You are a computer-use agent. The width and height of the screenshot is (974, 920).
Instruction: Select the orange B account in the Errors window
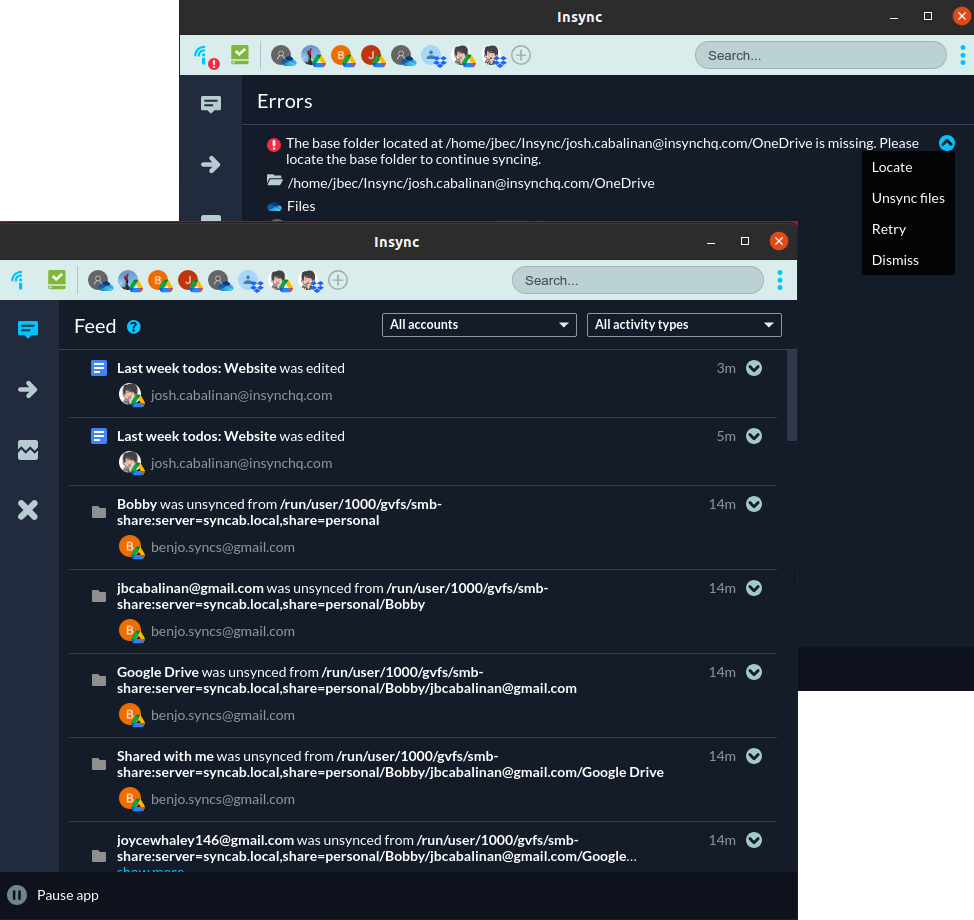point(343,56)
